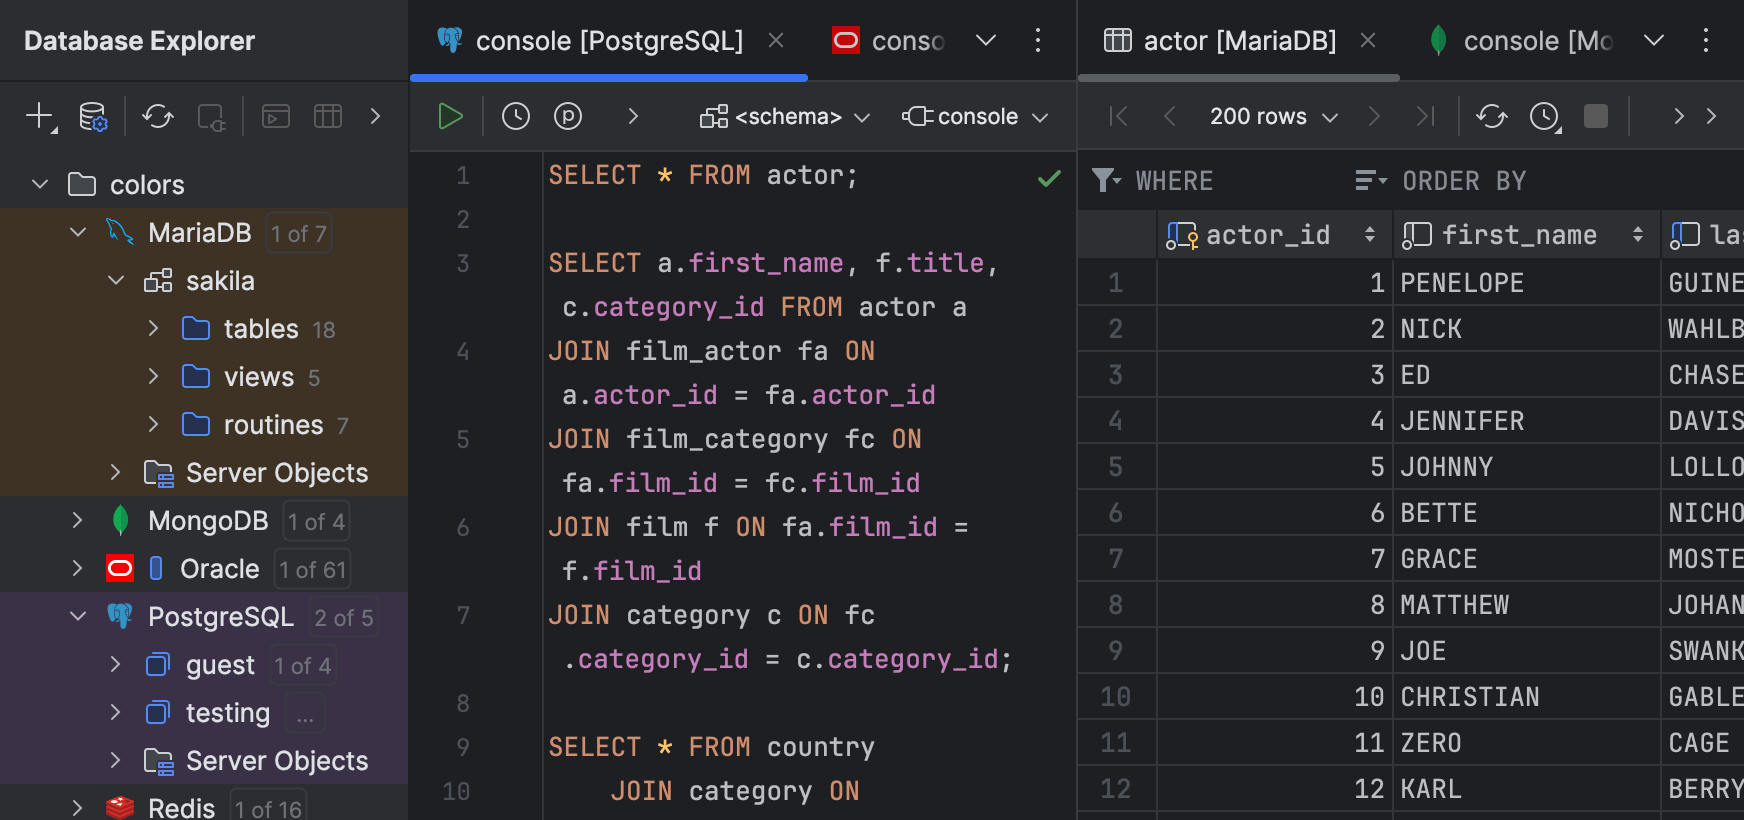Viewport: 1744px width, 820px height.
Task: Open the schema dropdown
Action: pos(786,117)
